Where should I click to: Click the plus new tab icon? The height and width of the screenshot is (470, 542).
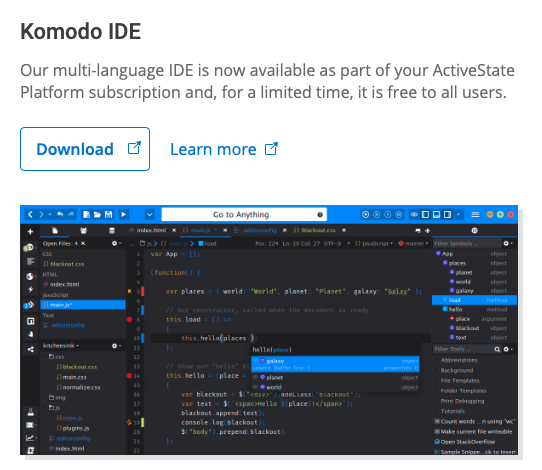(428, 231)
